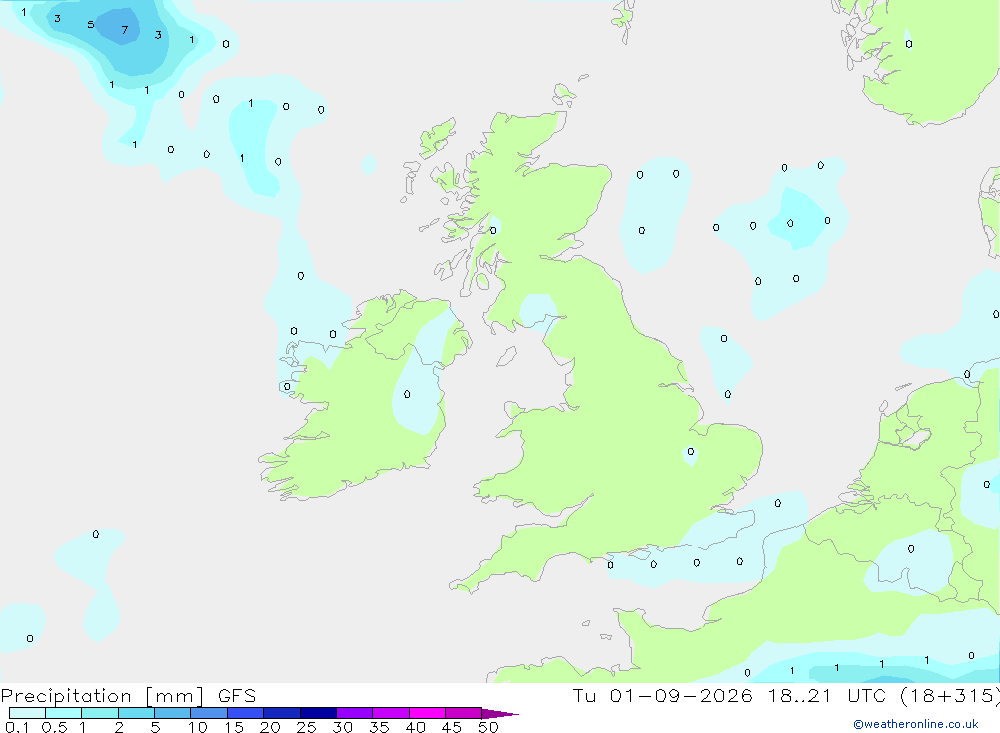
Task: Click the 'GFS' model label
Action: click(x=237, y=695)
